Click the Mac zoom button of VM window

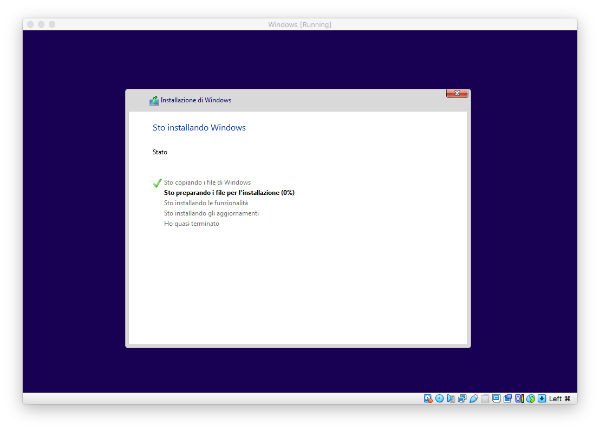coord(52,24)
